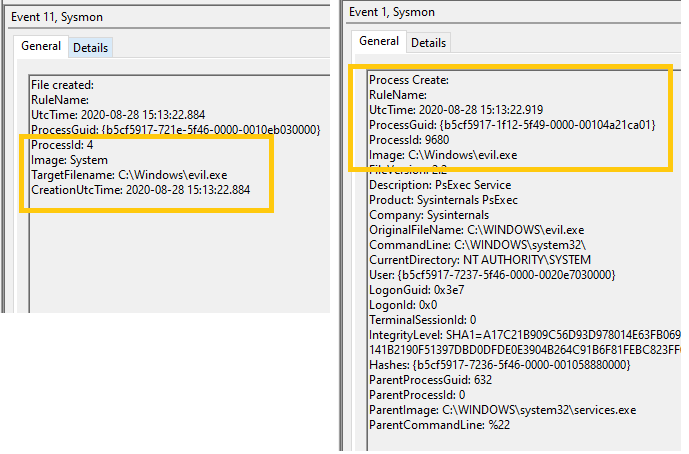
Task: Click ProcessGuid b5cf5917-721e line in Event 11
Action: pos(176,130)
